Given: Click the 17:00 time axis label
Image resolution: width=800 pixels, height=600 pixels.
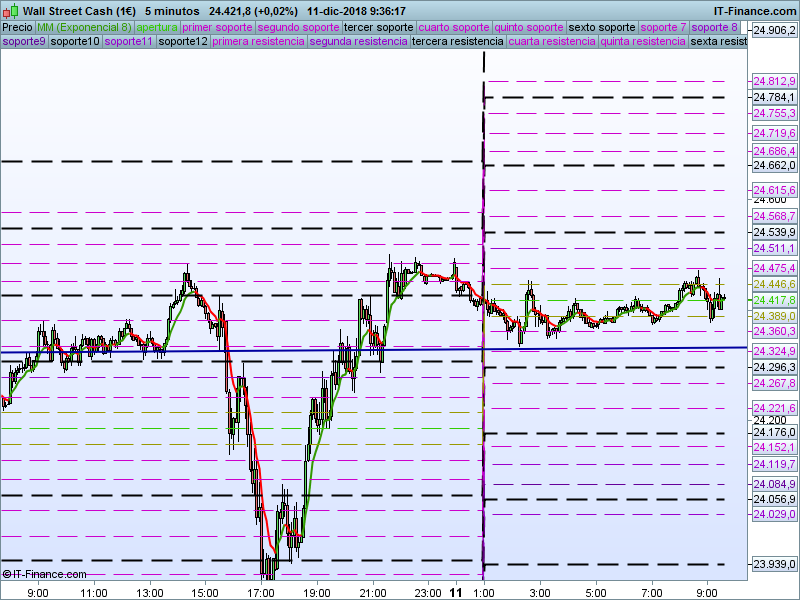Looking at the screenshot, I should coord(261,593).
